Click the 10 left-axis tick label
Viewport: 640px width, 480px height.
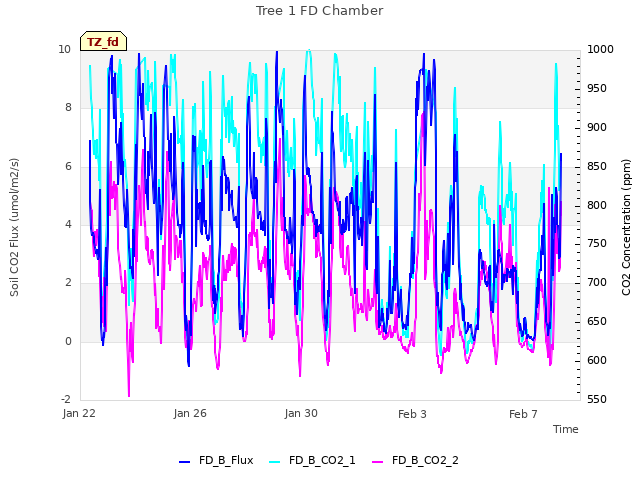point(64,49)
